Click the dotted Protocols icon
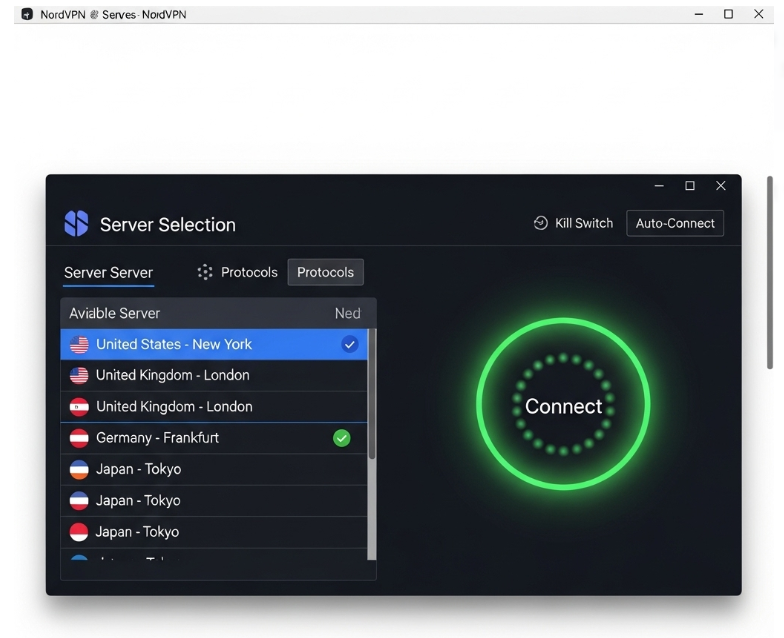This screenshot has height=638, width=784. 205,272
